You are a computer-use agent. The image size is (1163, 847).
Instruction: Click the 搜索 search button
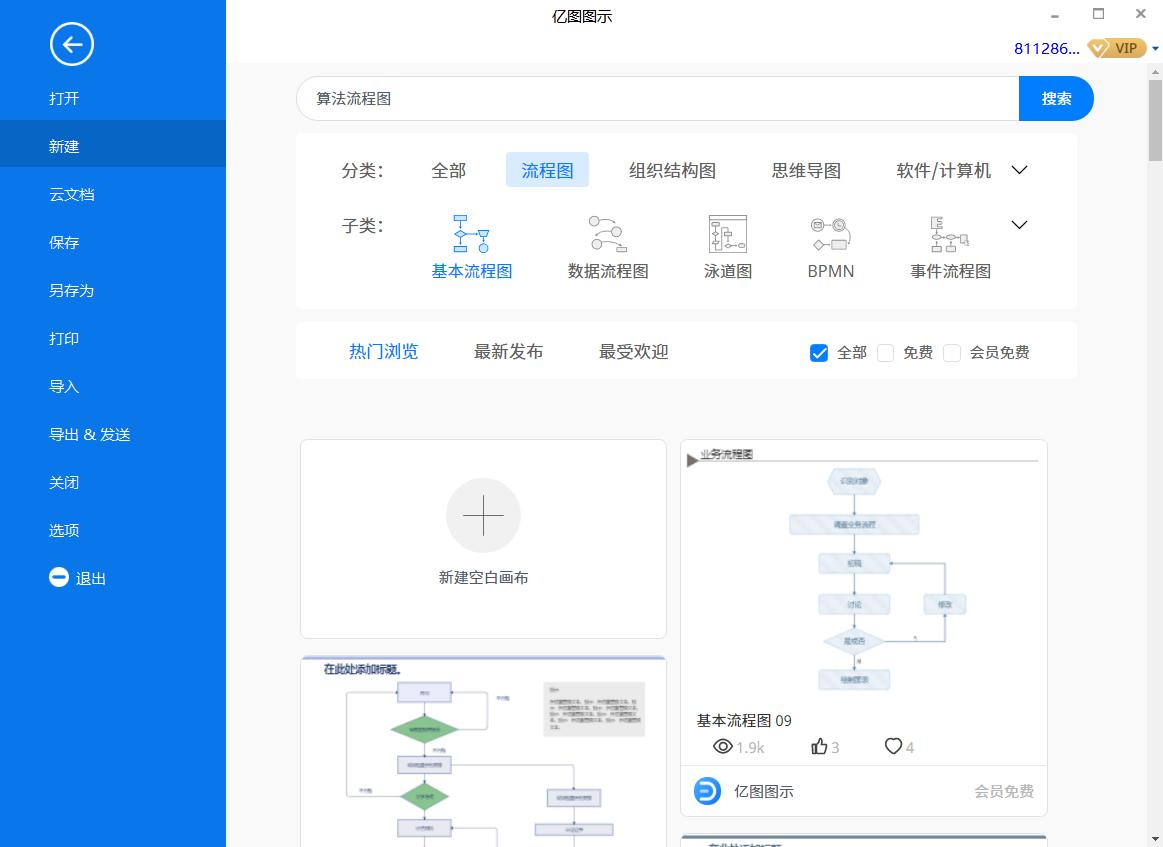(1056, 98)
